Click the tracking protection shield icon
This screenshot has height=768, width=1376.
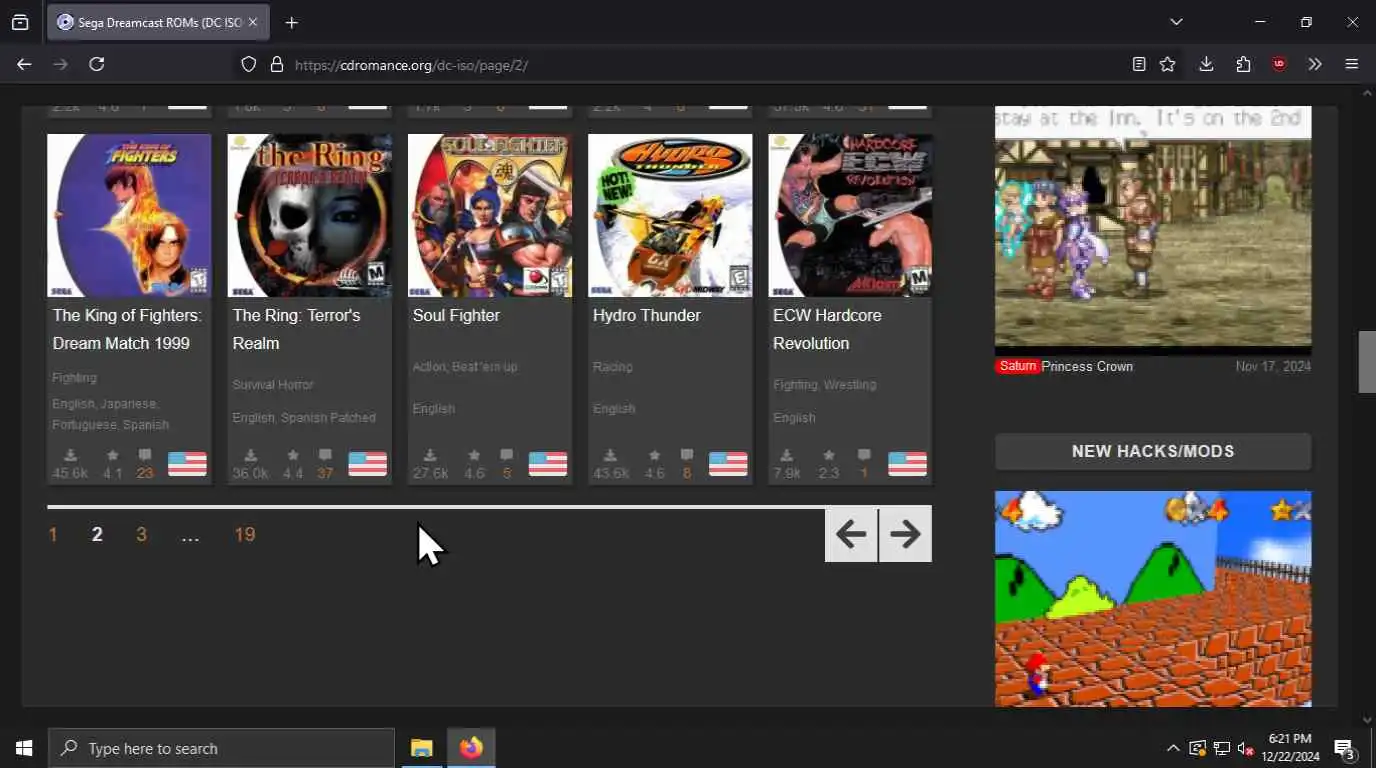coord(249,64)
